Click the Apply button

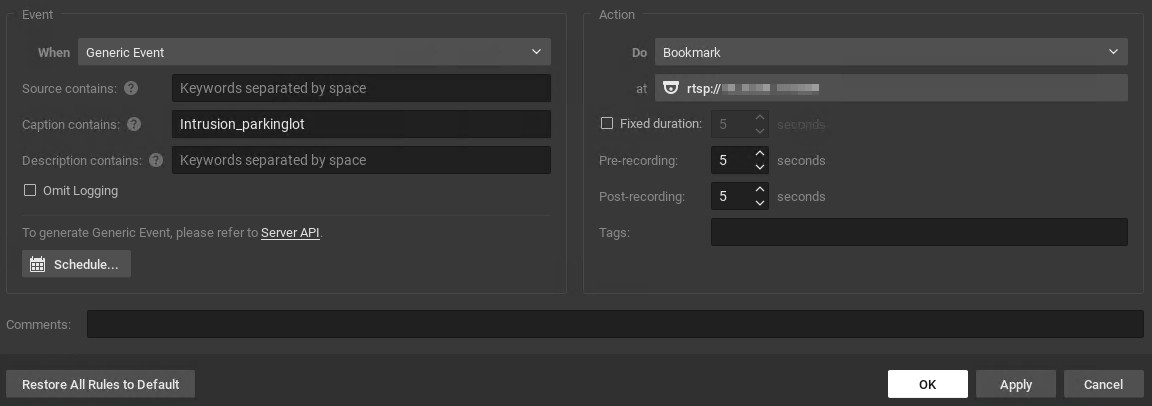tap(1015, 384)
